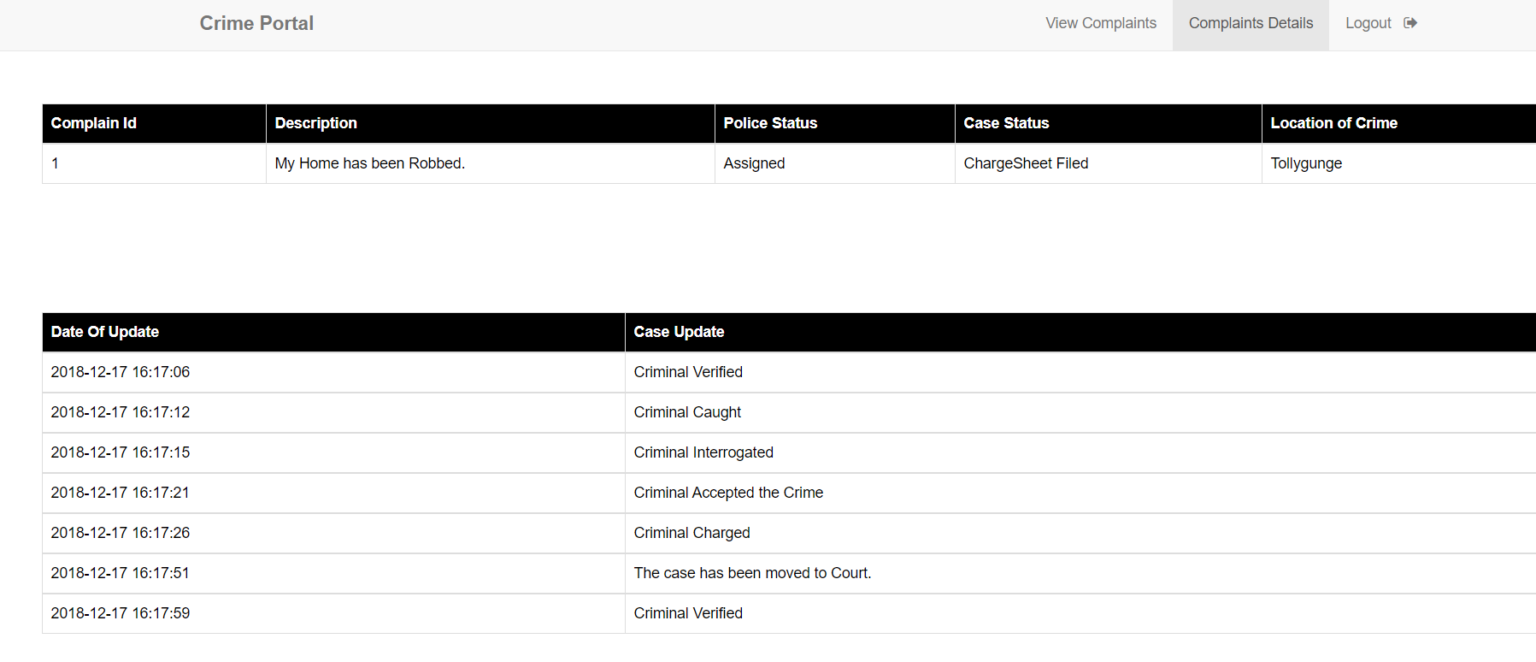Viewport: 1536px width, 662px height.
Task: Click the Description column header
Action: pos(316,123)
